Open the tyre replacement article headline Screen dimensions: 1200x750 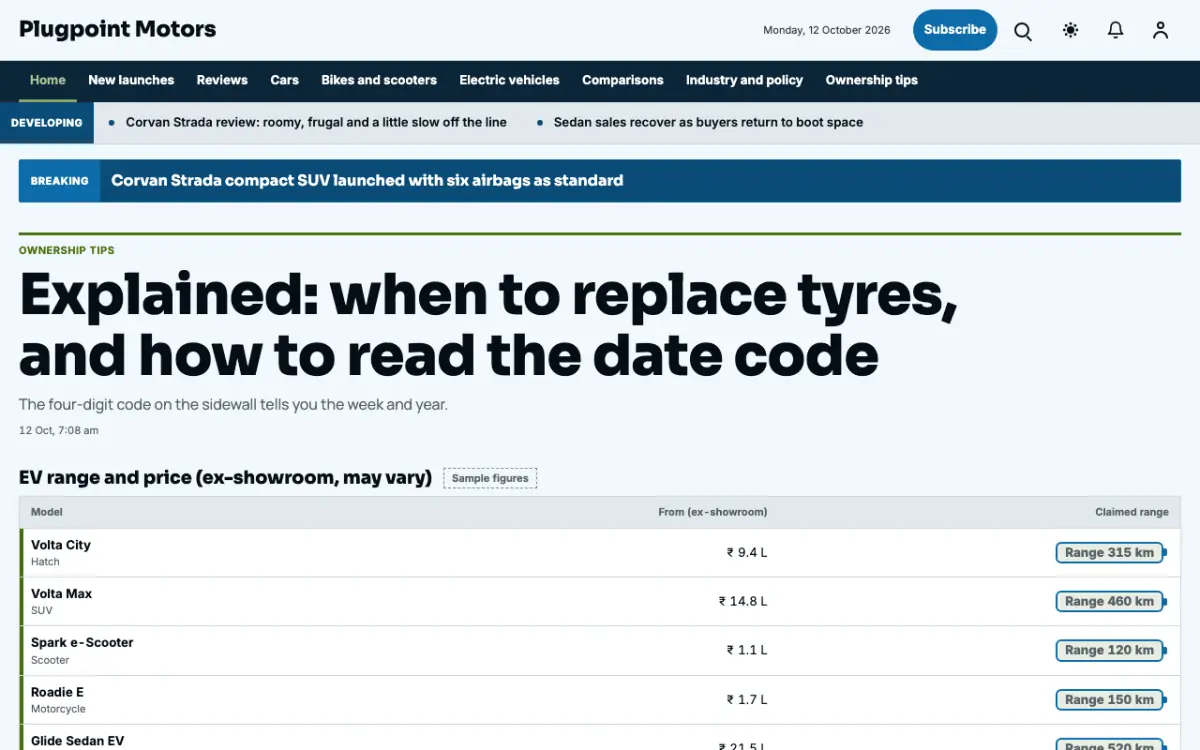tap(488, 324)
